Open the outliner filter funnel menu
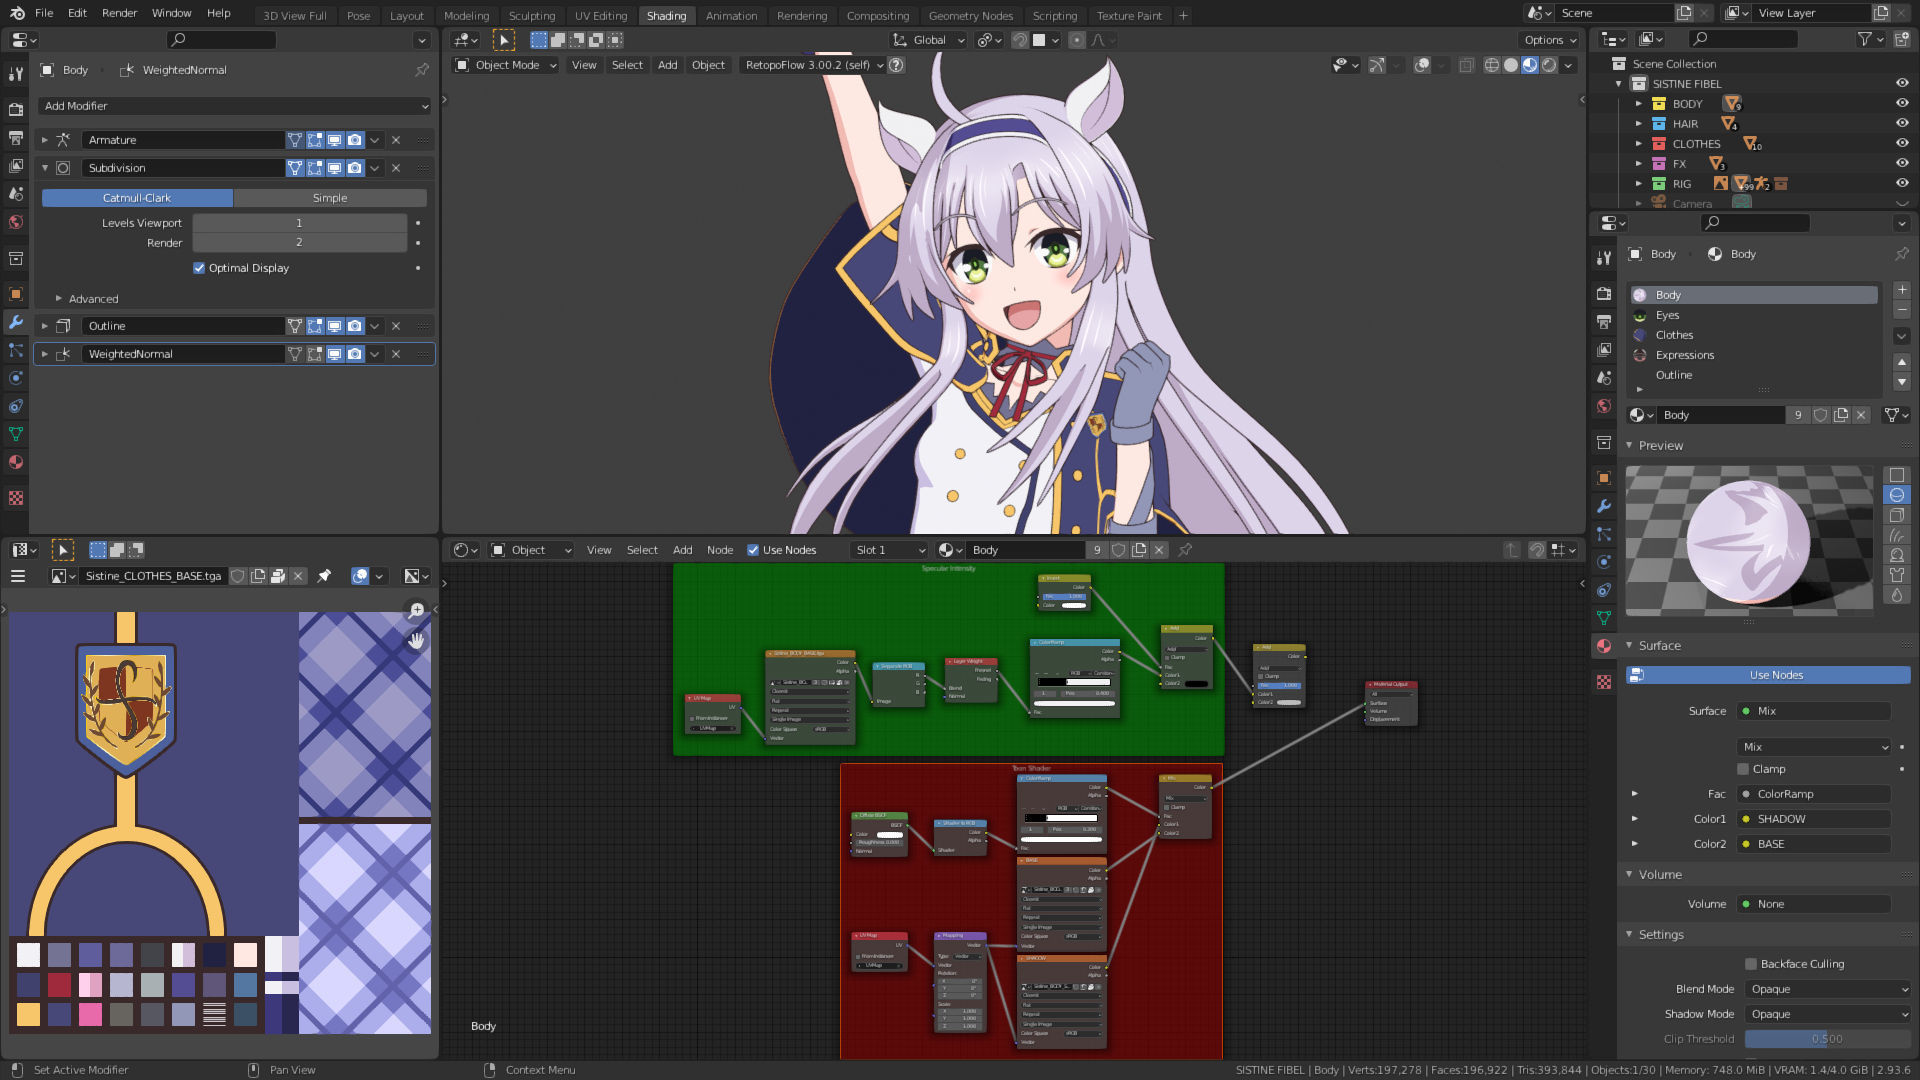 pos(1870,39)
